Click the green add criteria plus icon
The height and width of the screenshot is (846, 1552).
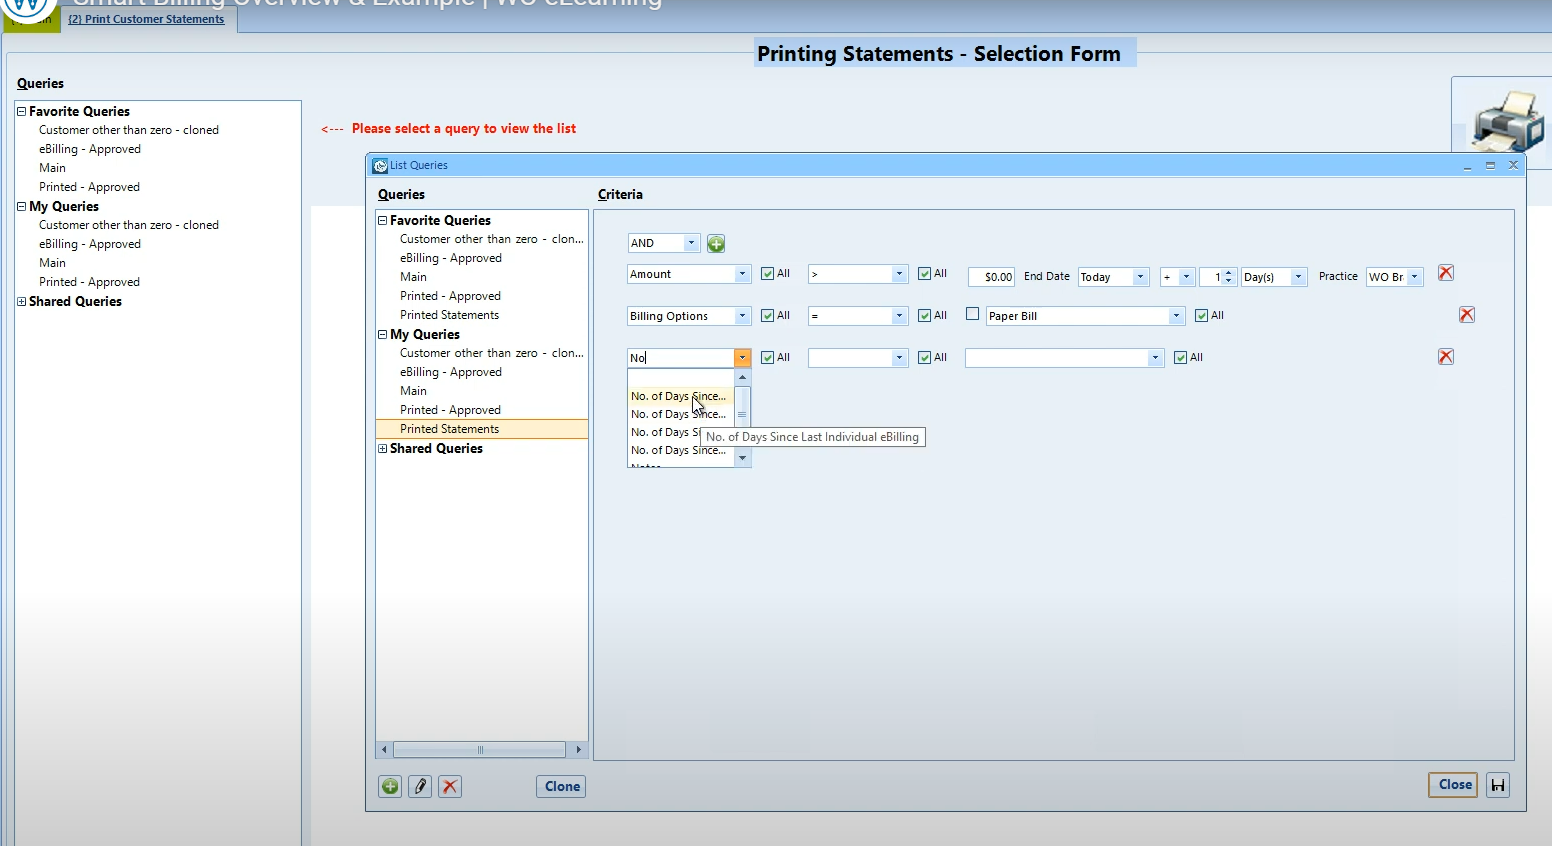(x=716, y=243)
